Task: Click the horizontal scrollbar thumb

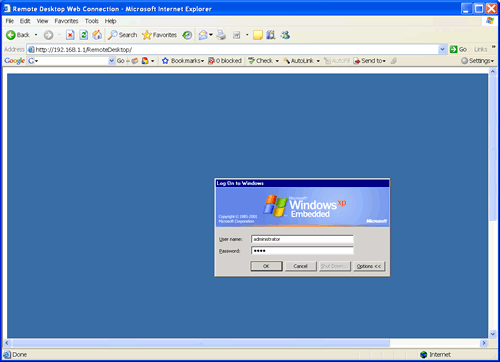Action: pos(201,343)
